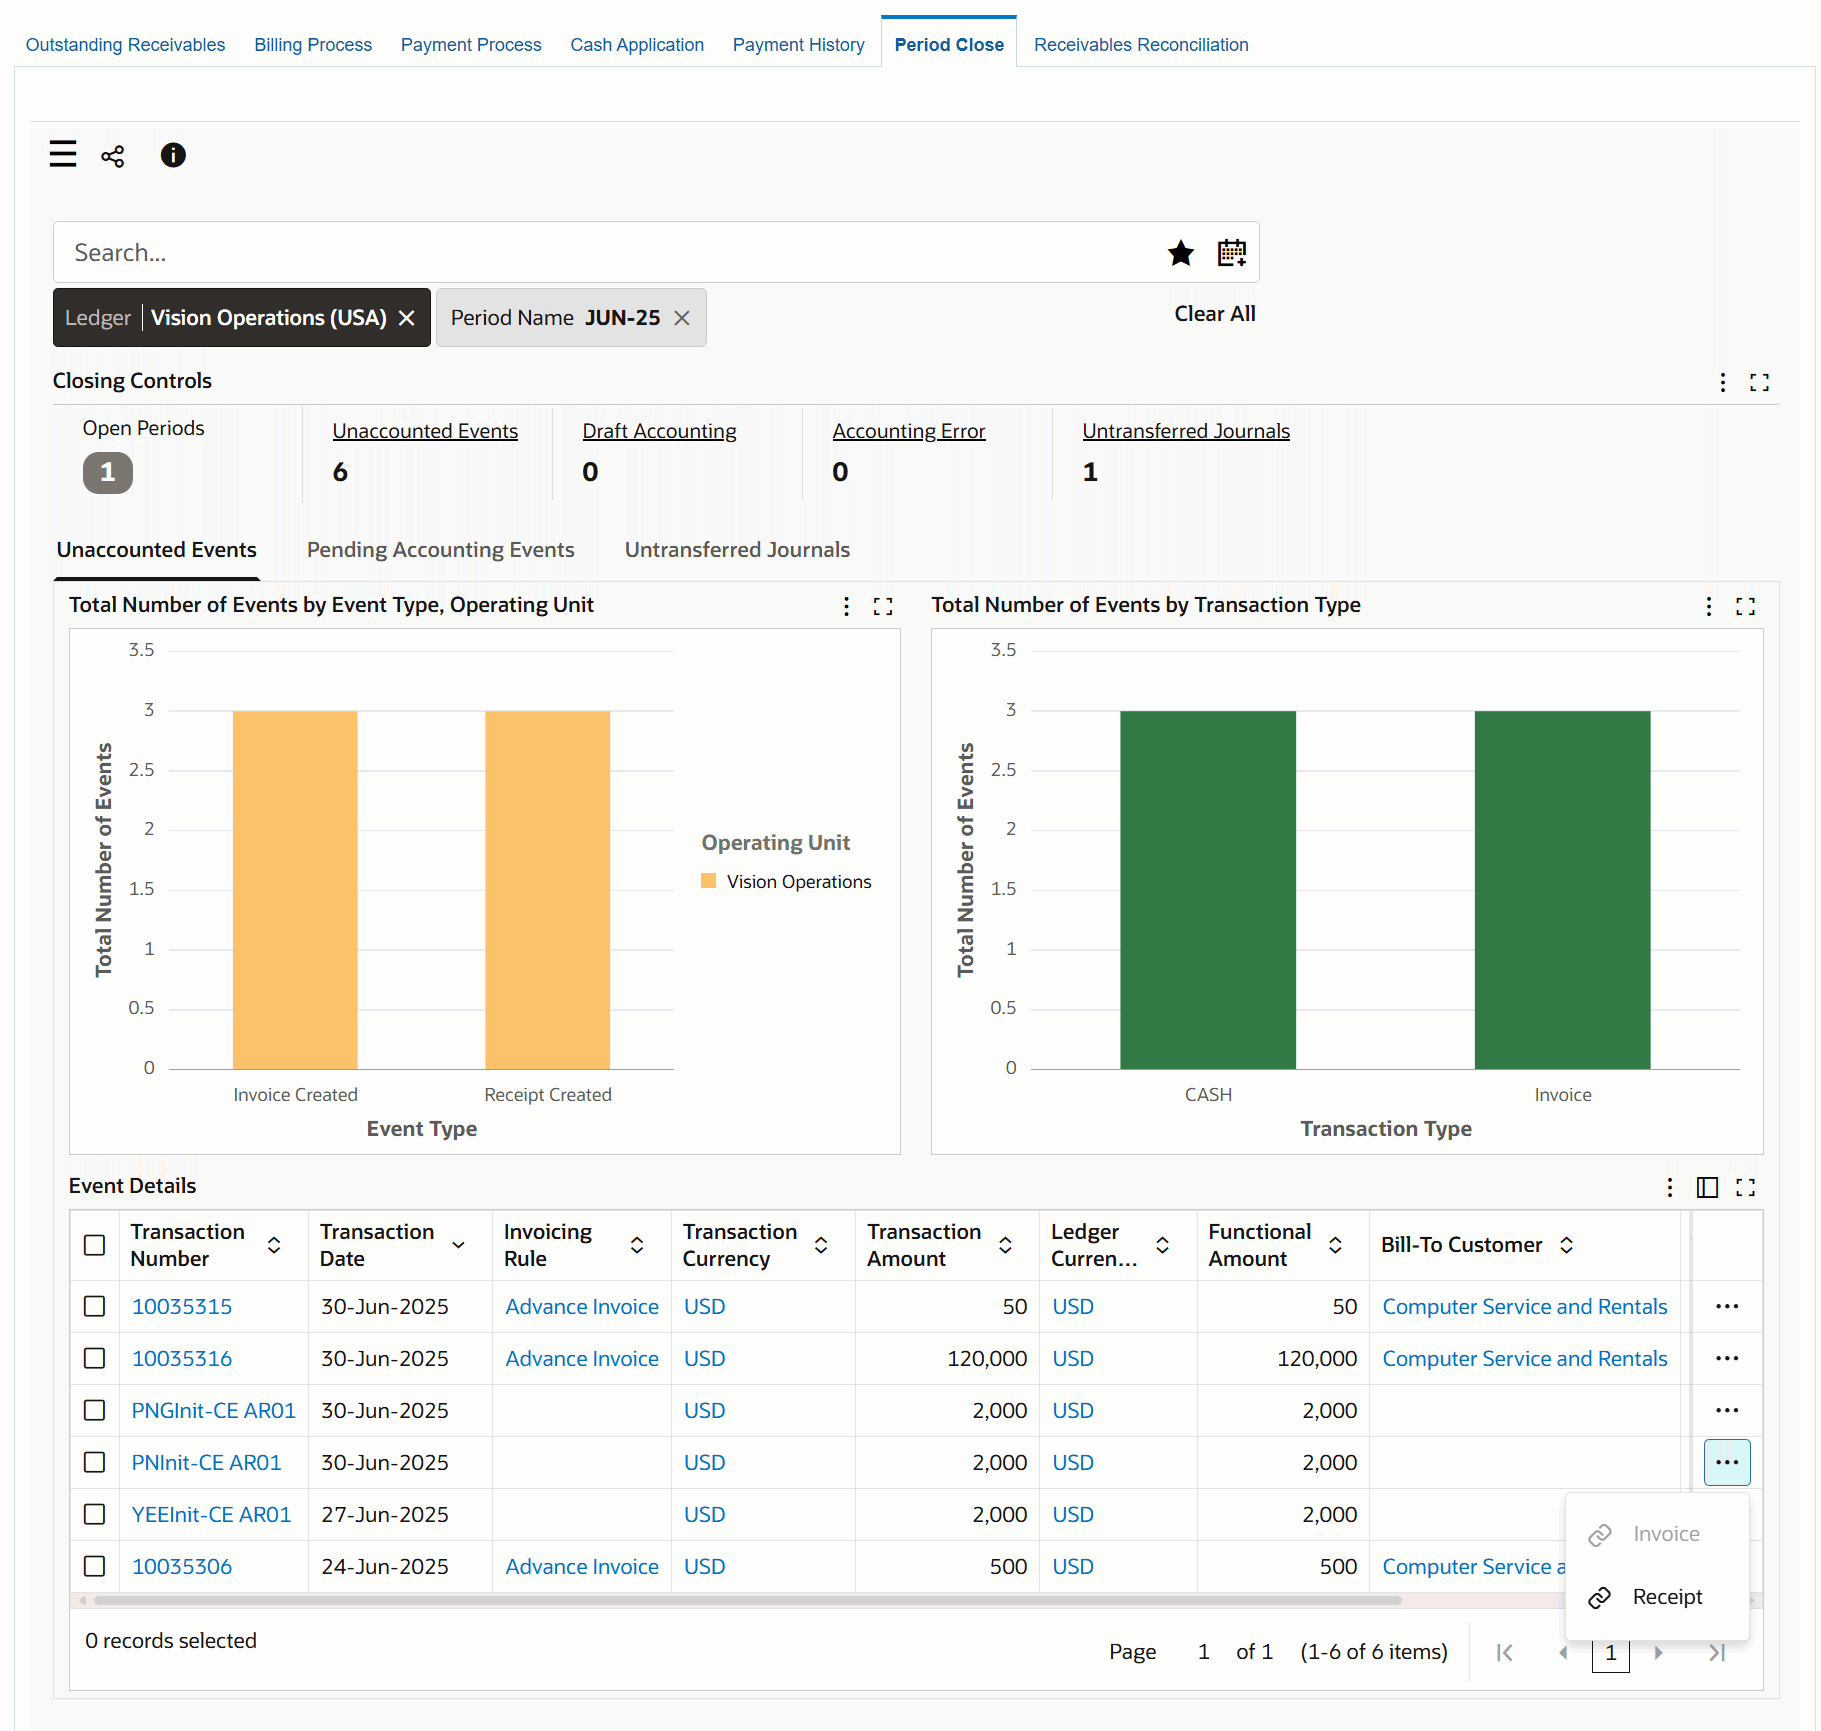
Task: Open Untransferred Journals metric link
Action: point(1186,431)
